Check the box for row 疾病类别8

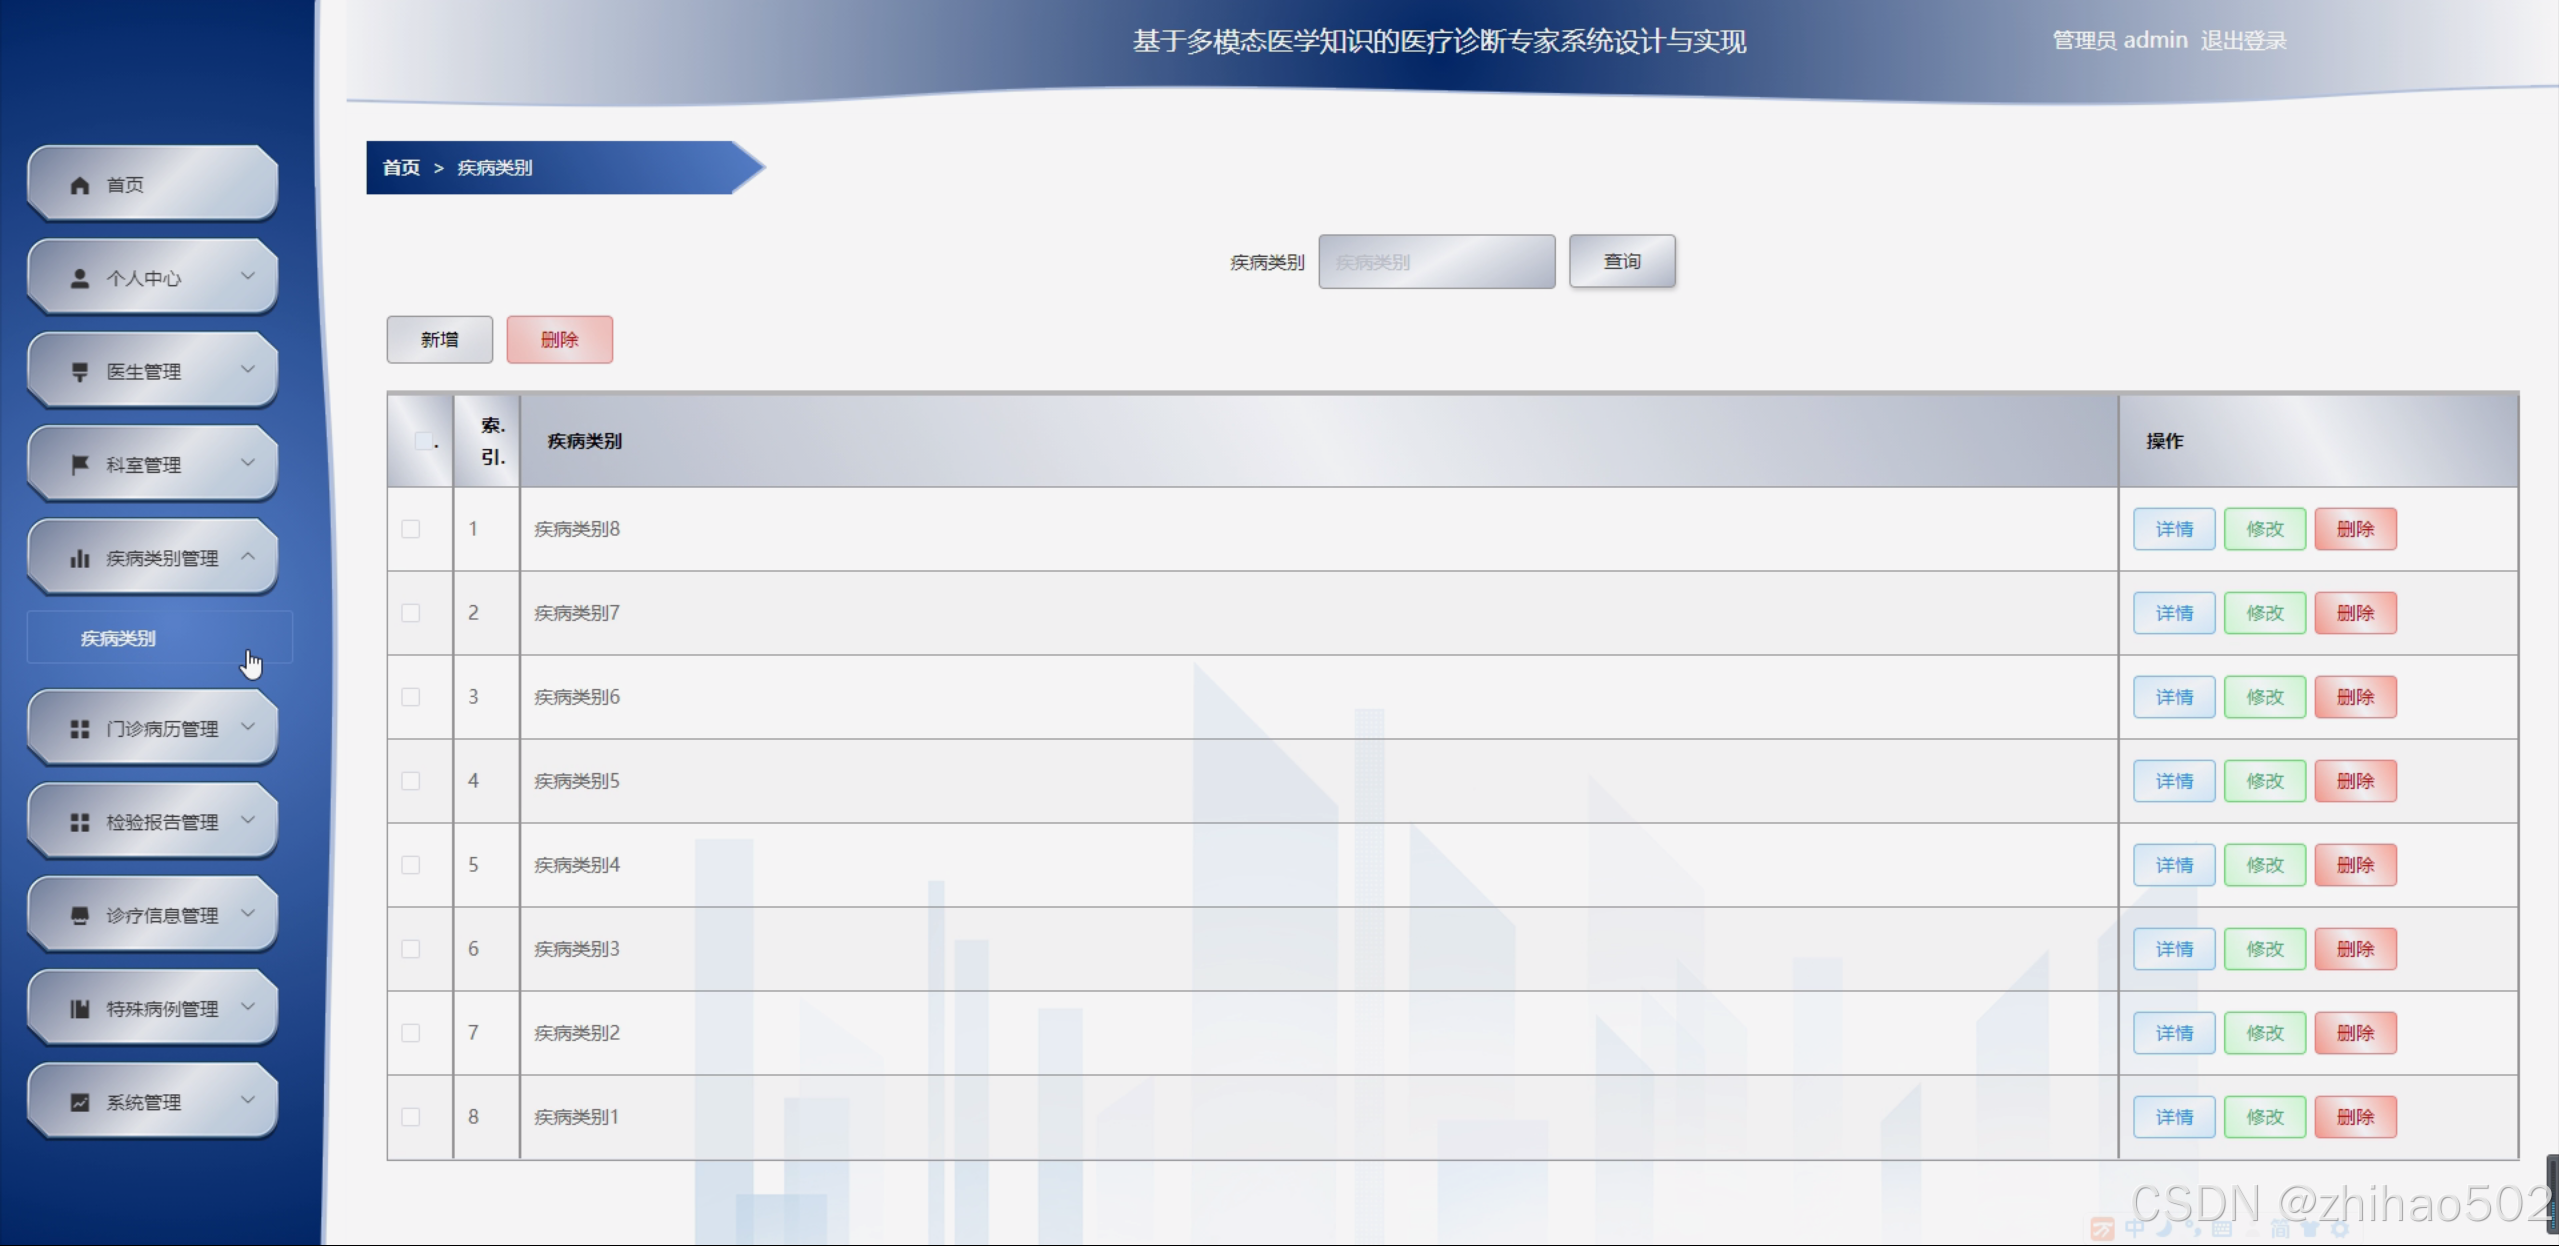click(x=411, y=529)
